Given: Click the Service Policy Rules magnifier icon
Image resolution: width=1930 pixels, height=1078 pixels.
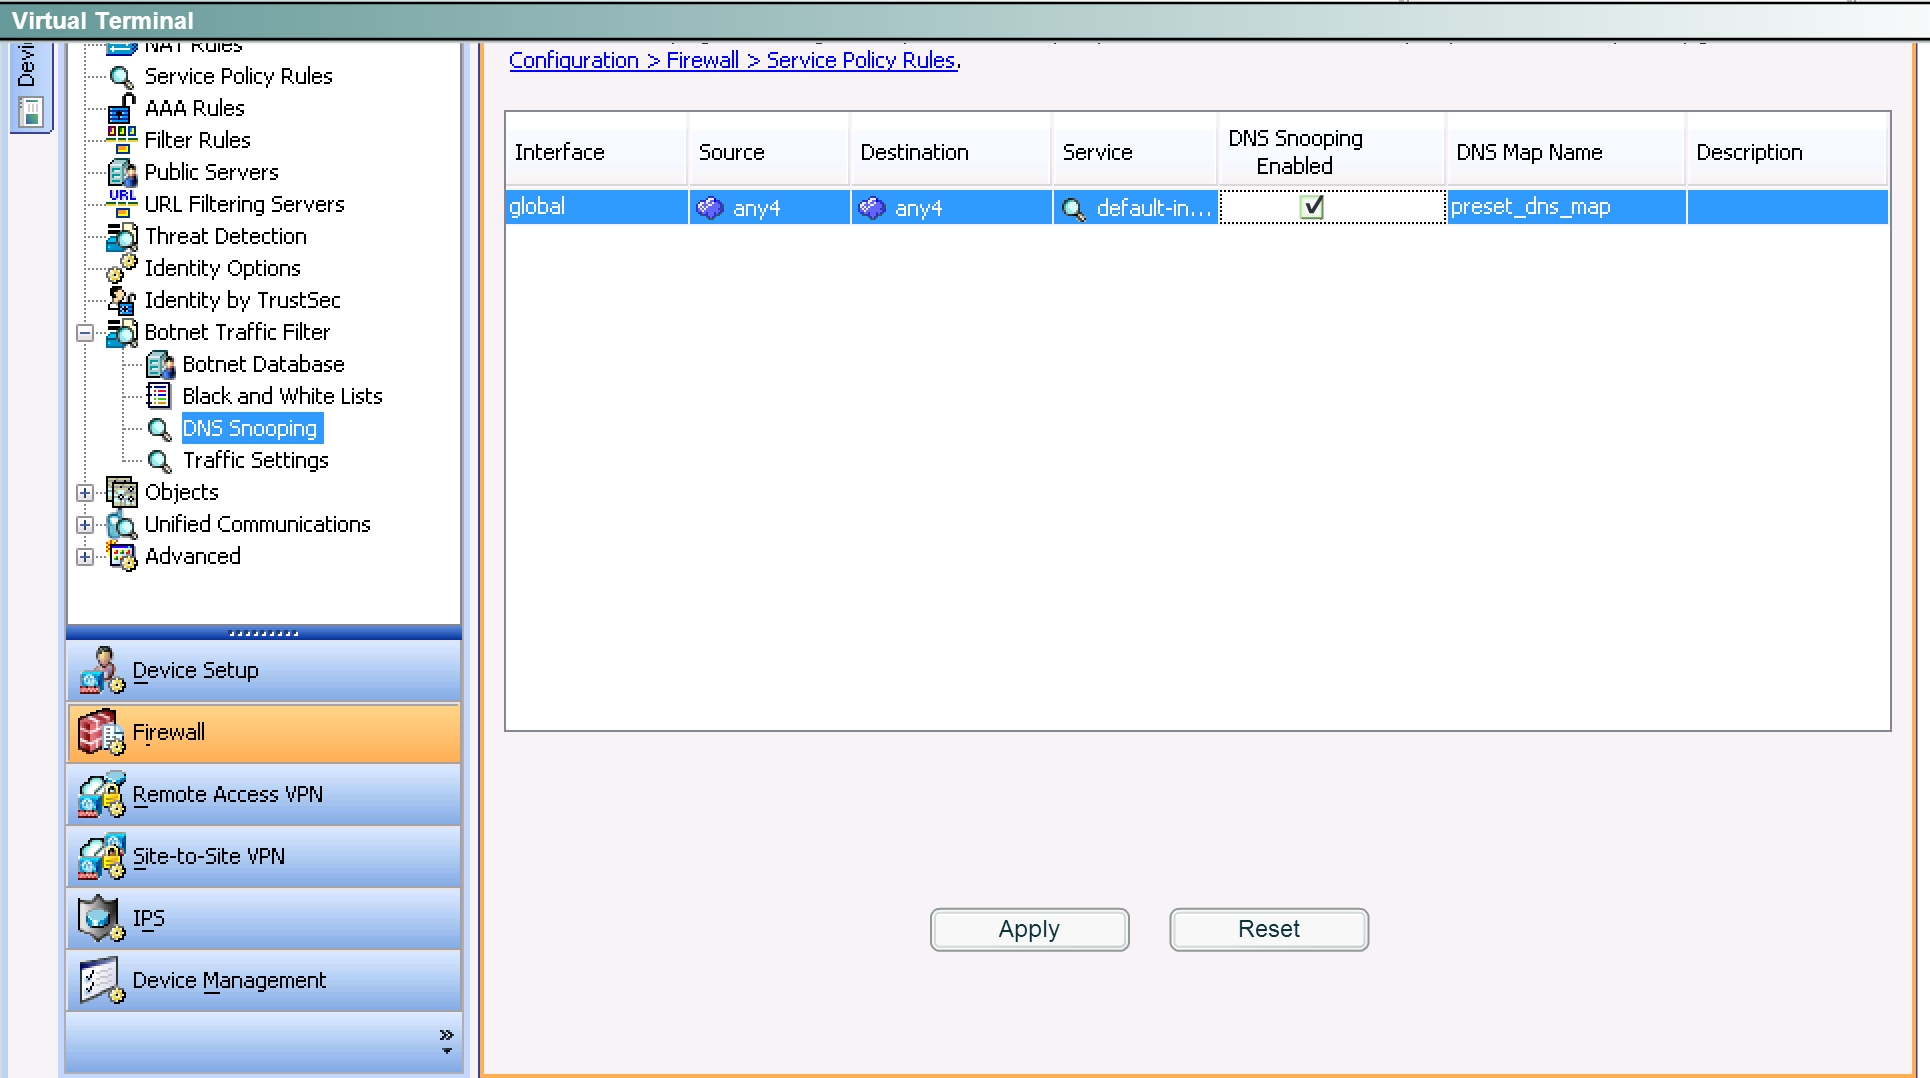Looking at the screenshot, I should coord(122,77).
